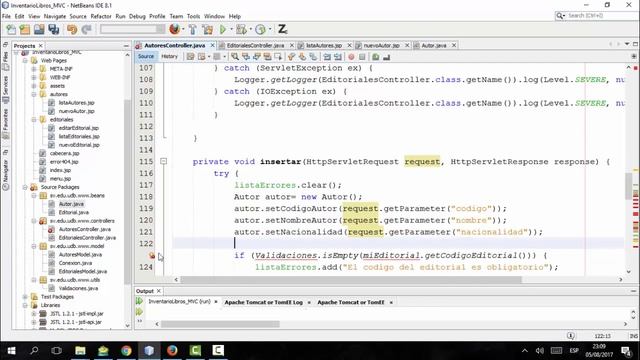Switch to the Autor.java editor tab
The image size is (640, 360).
(433, 45)
